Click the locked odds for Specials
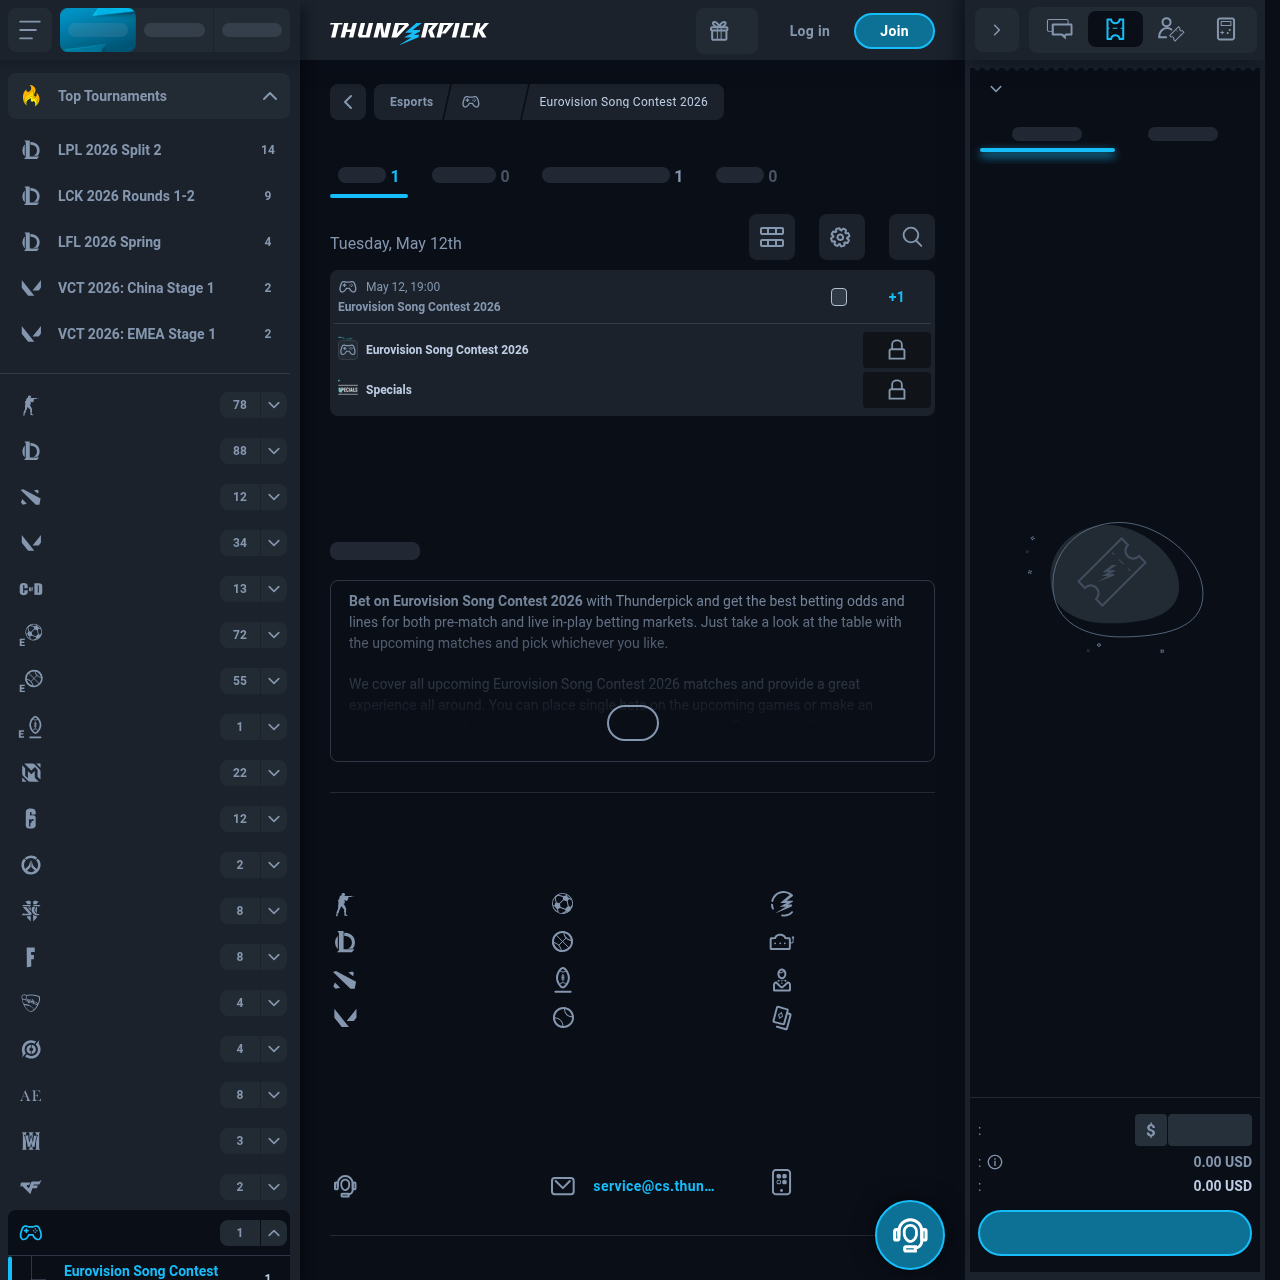Screen dimensions: 1280x1280 click(x=897, y=390)
